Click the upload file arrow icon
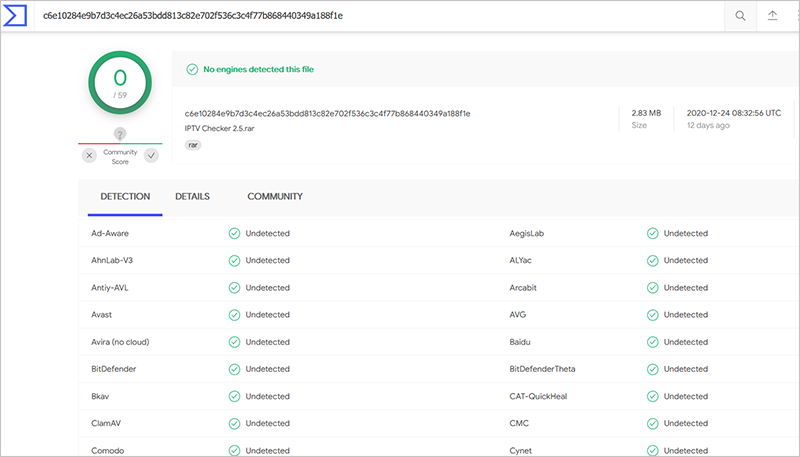Image resolution: width=800 pixels, height=457 pixels. point(772,16)
